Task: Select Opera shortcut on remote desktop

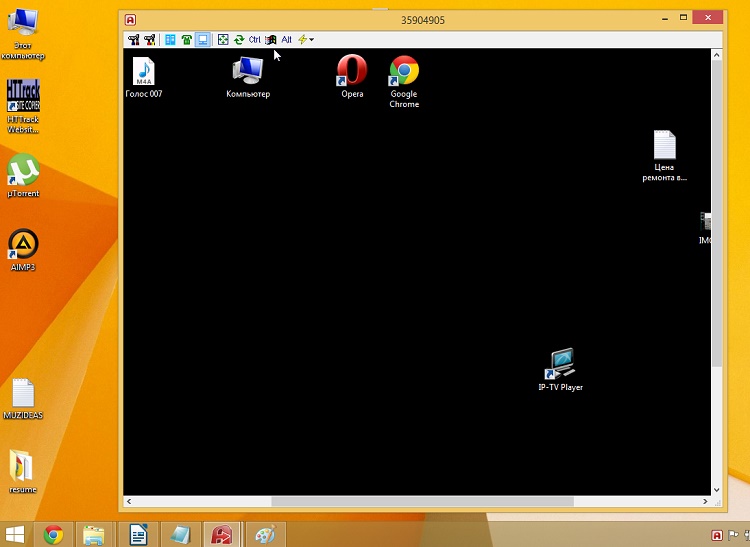Action: (352, 77)
